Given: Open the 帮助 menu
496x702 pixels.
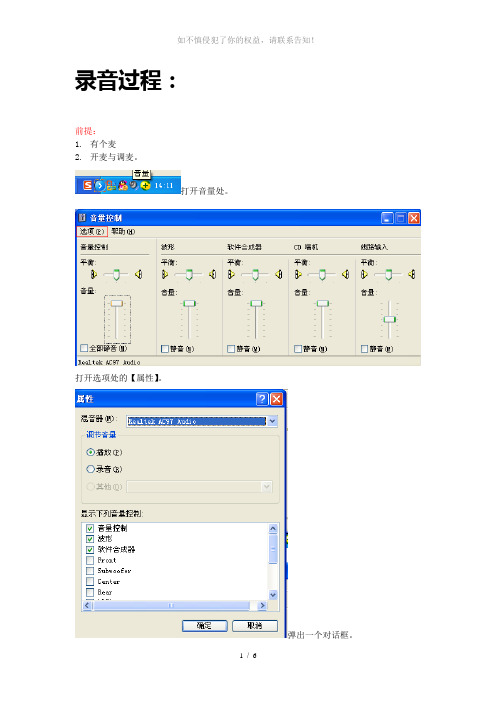Looking at the screenshot, I should pos(123,231).
